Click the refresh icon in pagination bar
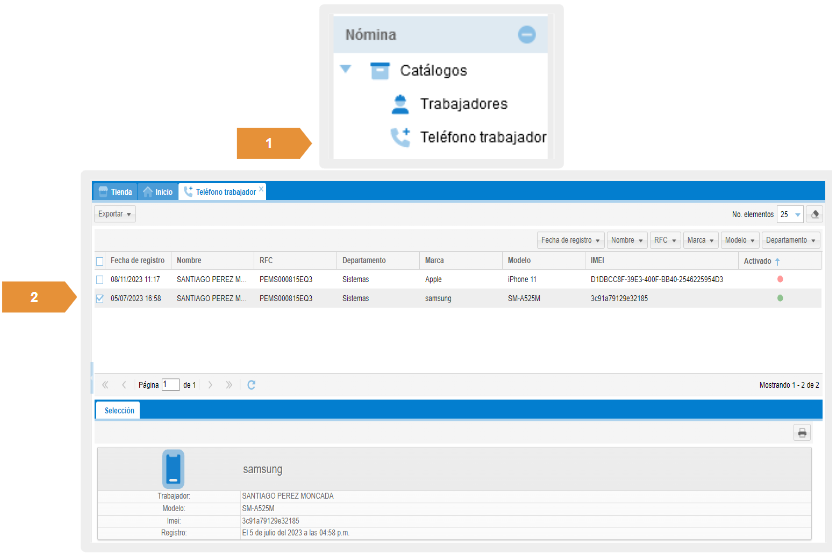Screen dimensions: 832x553 tap(252, 384)
